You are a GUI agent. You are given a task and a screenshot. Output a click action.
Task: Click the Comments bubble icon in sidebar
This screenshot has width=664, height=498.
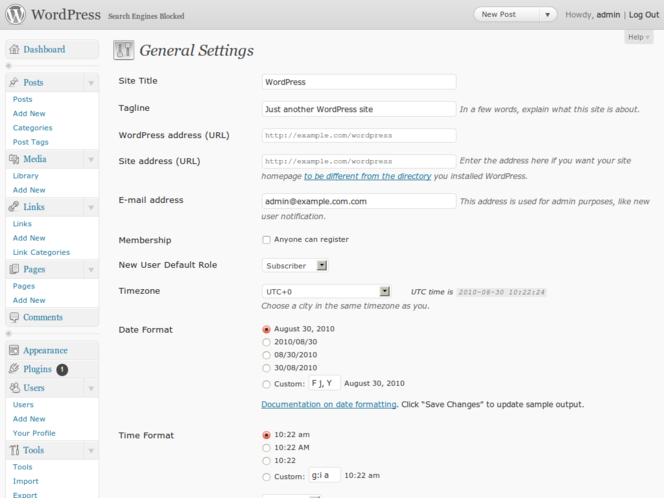point(13,317)
